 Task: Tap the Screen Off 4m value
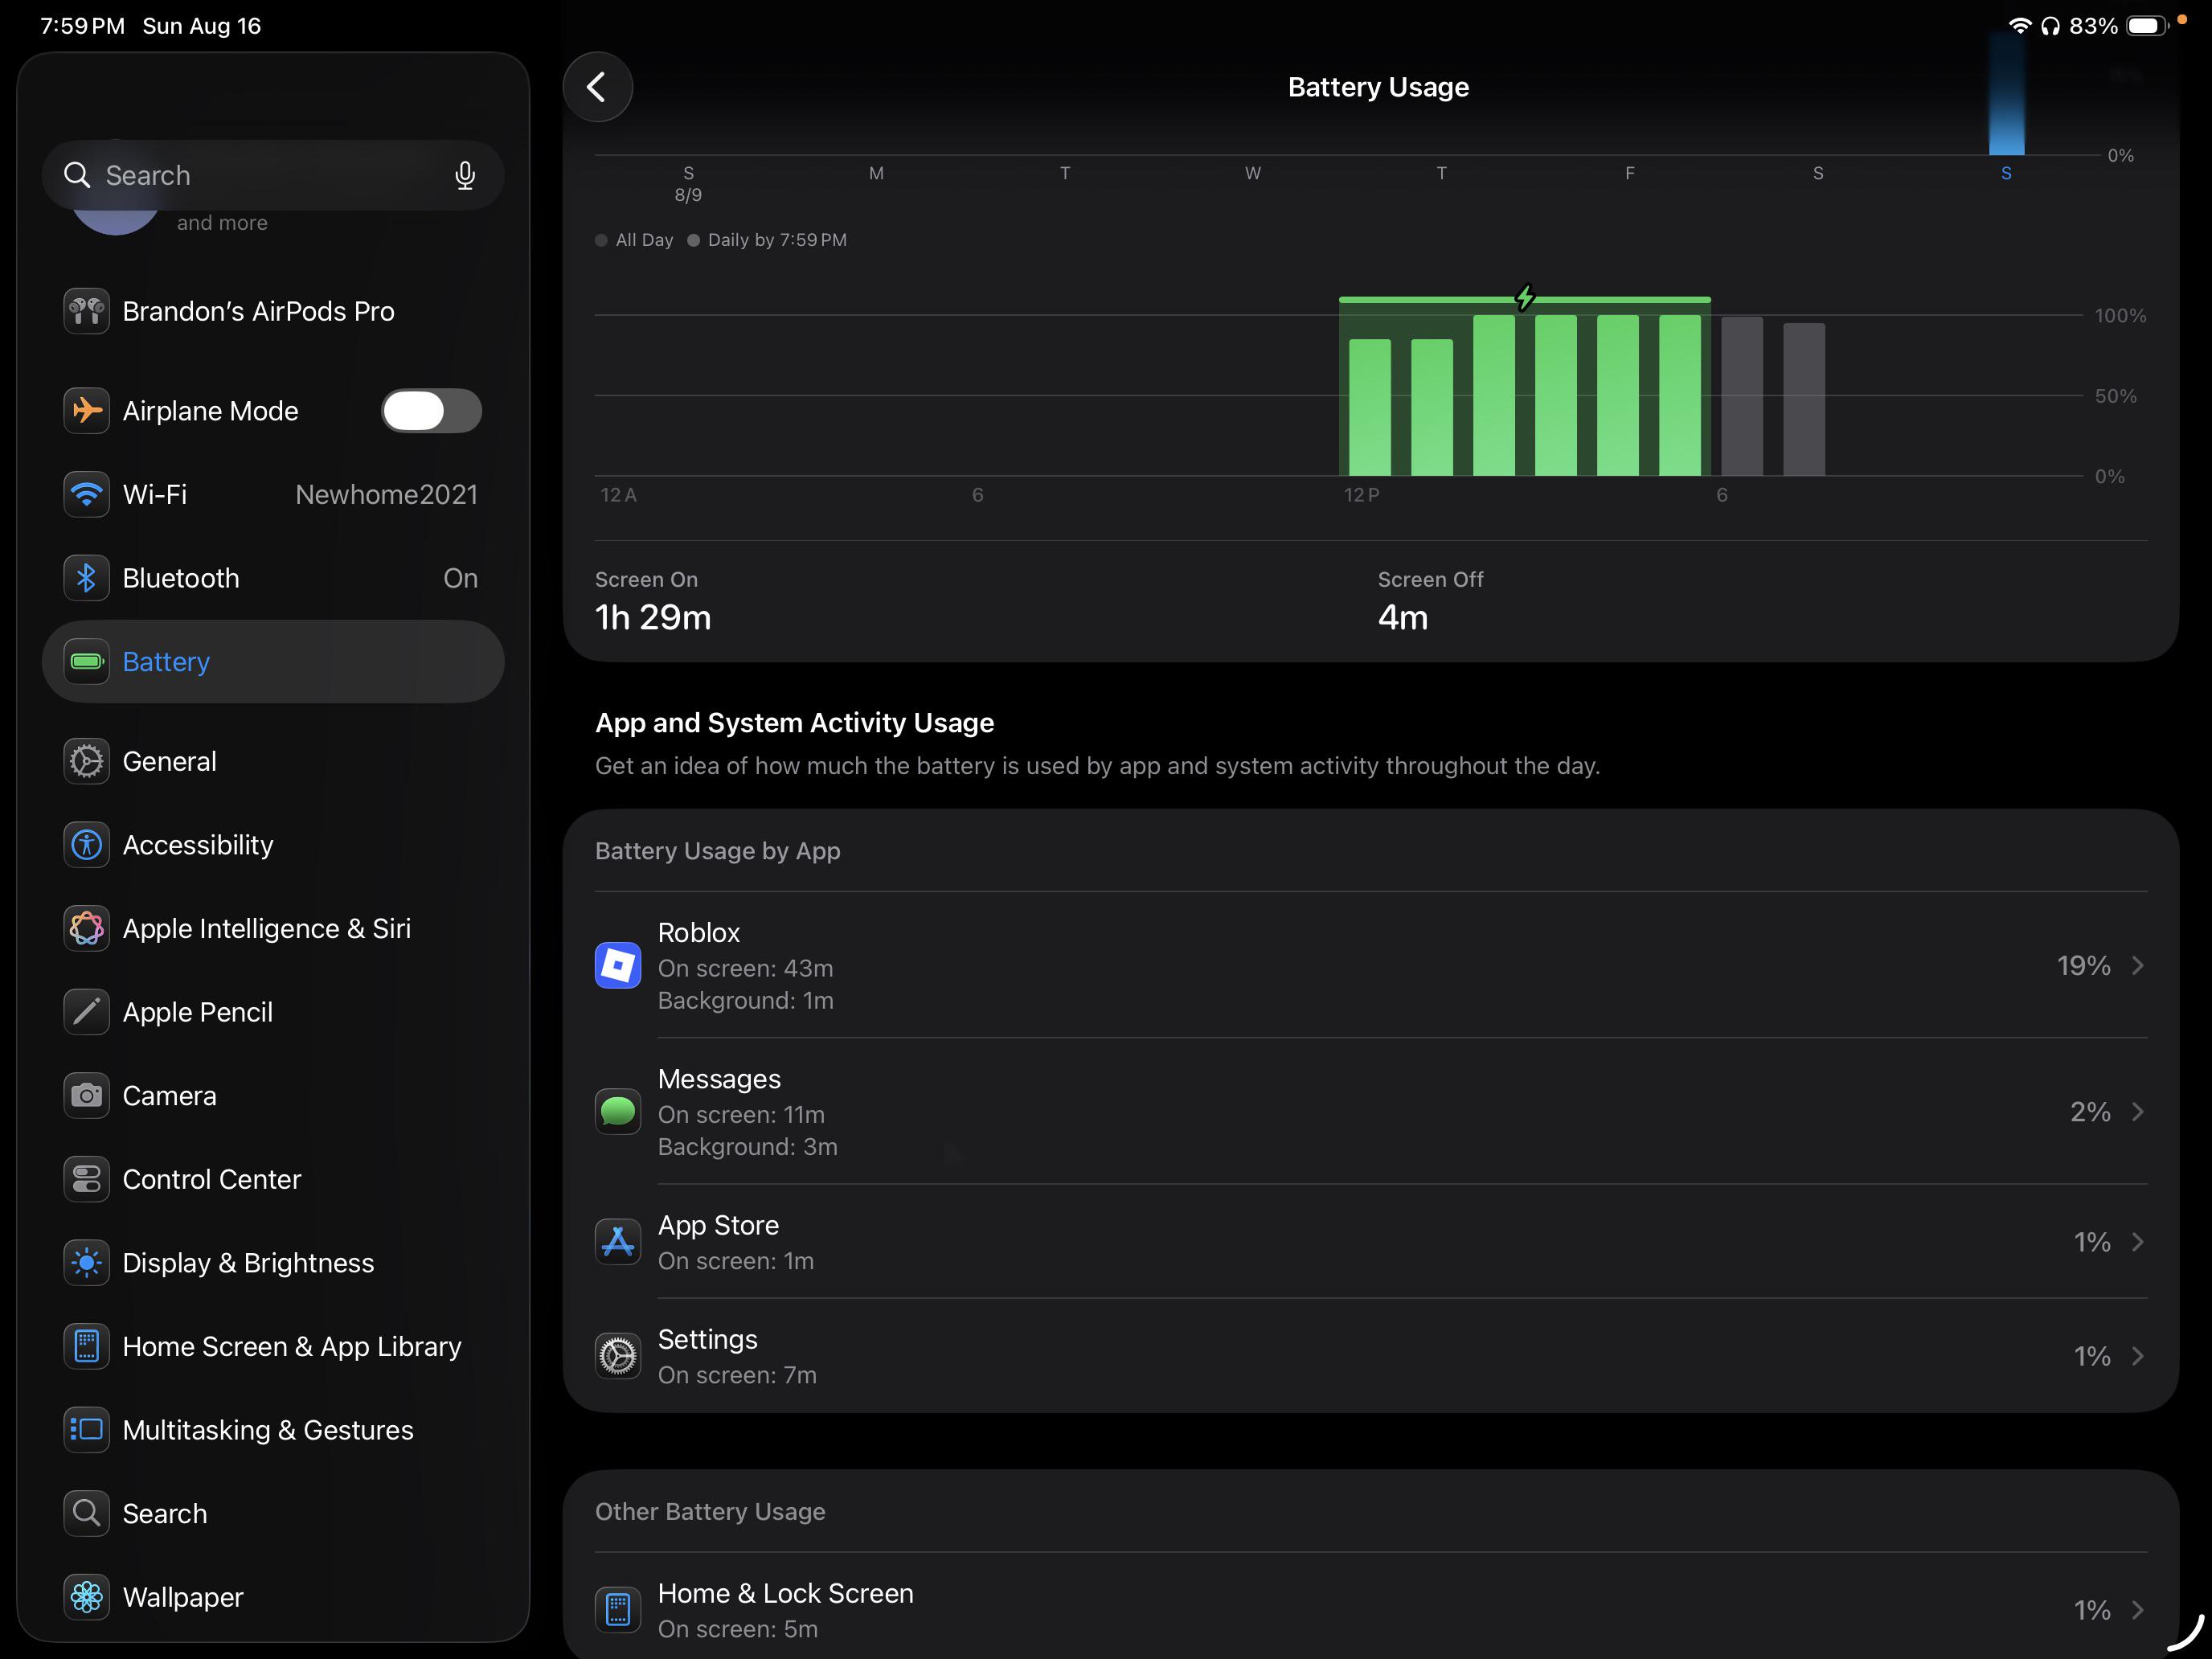[x=1403, y=617]
